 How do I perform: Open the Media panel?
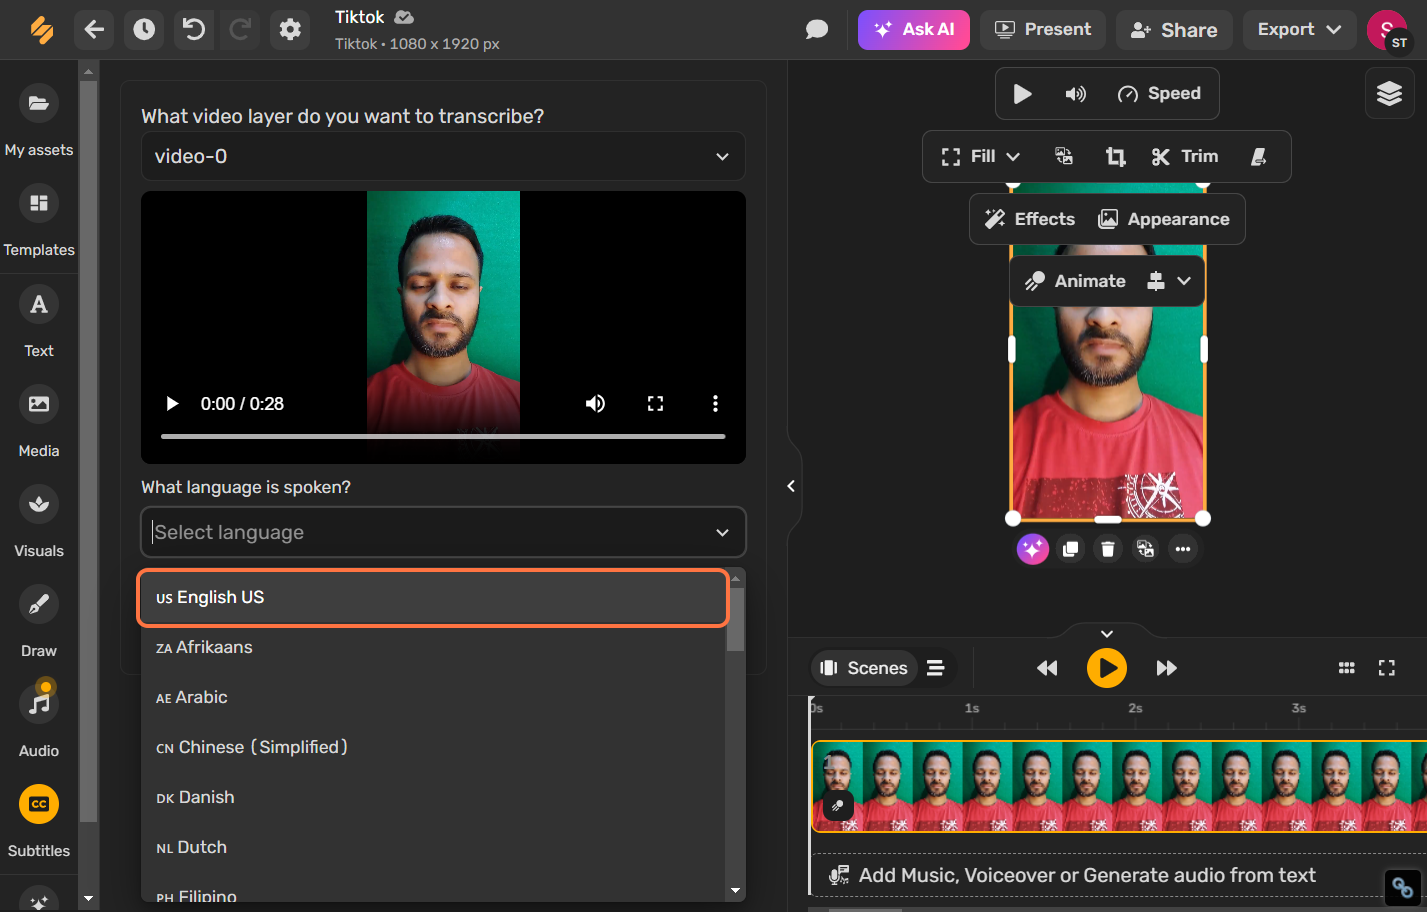click(x=39, y=421)
